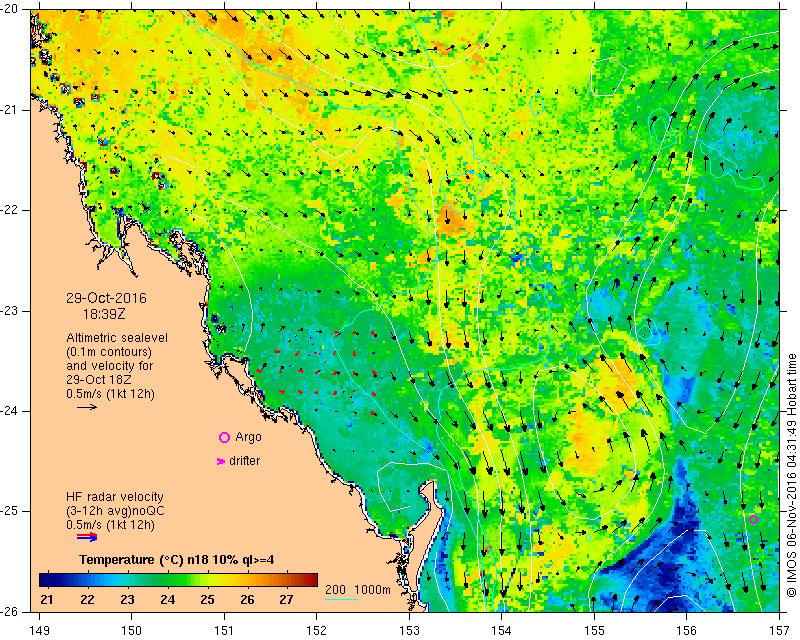Click the magenta drifter legend marker

(220, 461)
